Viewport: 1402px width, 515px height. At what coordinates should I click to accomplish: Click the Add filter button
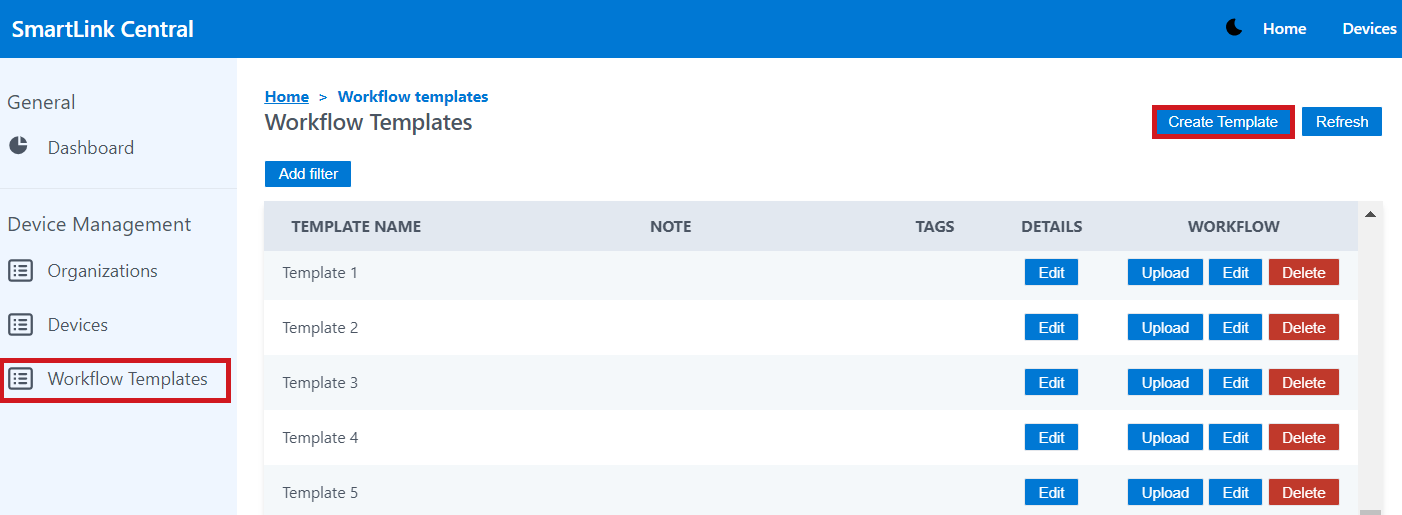(x=308, y=173)
